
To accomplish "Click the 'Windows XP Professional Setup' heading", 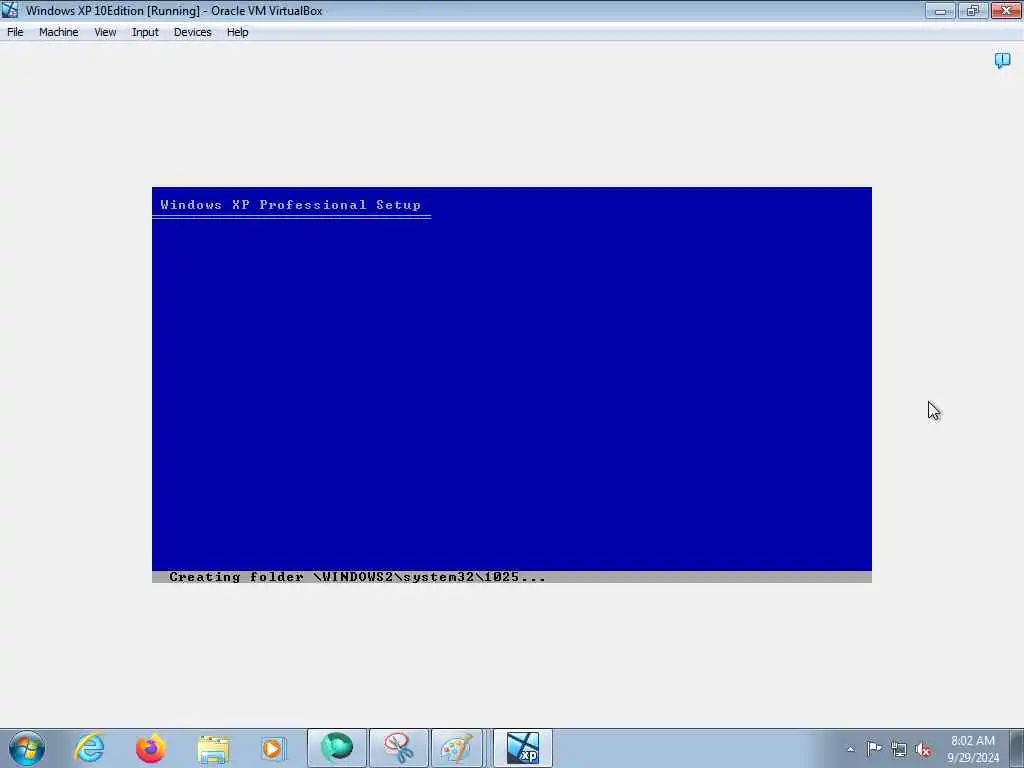I will pyautogui.click(x=291, y=204).
